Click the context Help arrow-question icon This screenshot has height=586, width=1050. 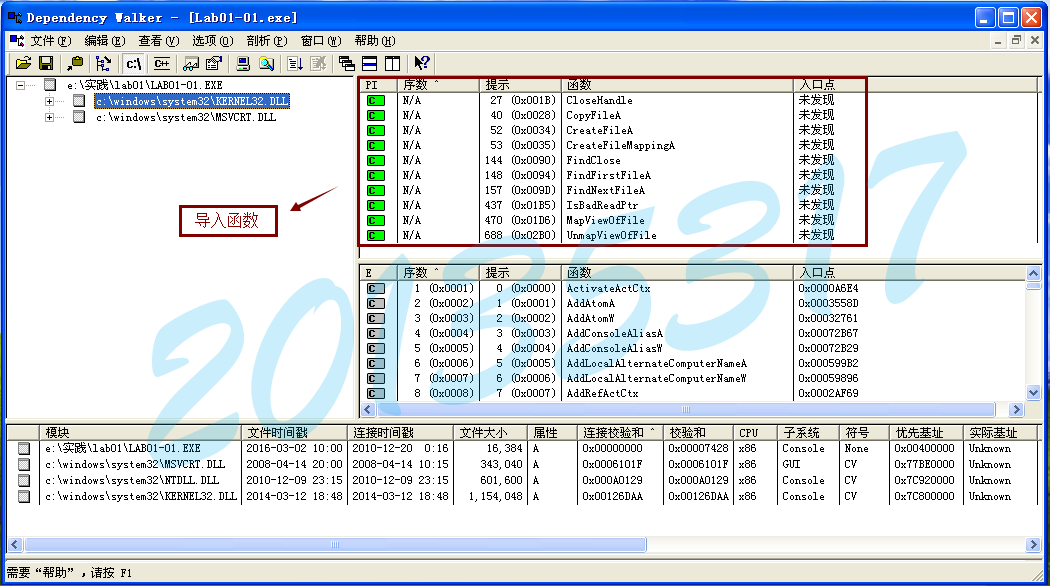(x=422, y=63)
